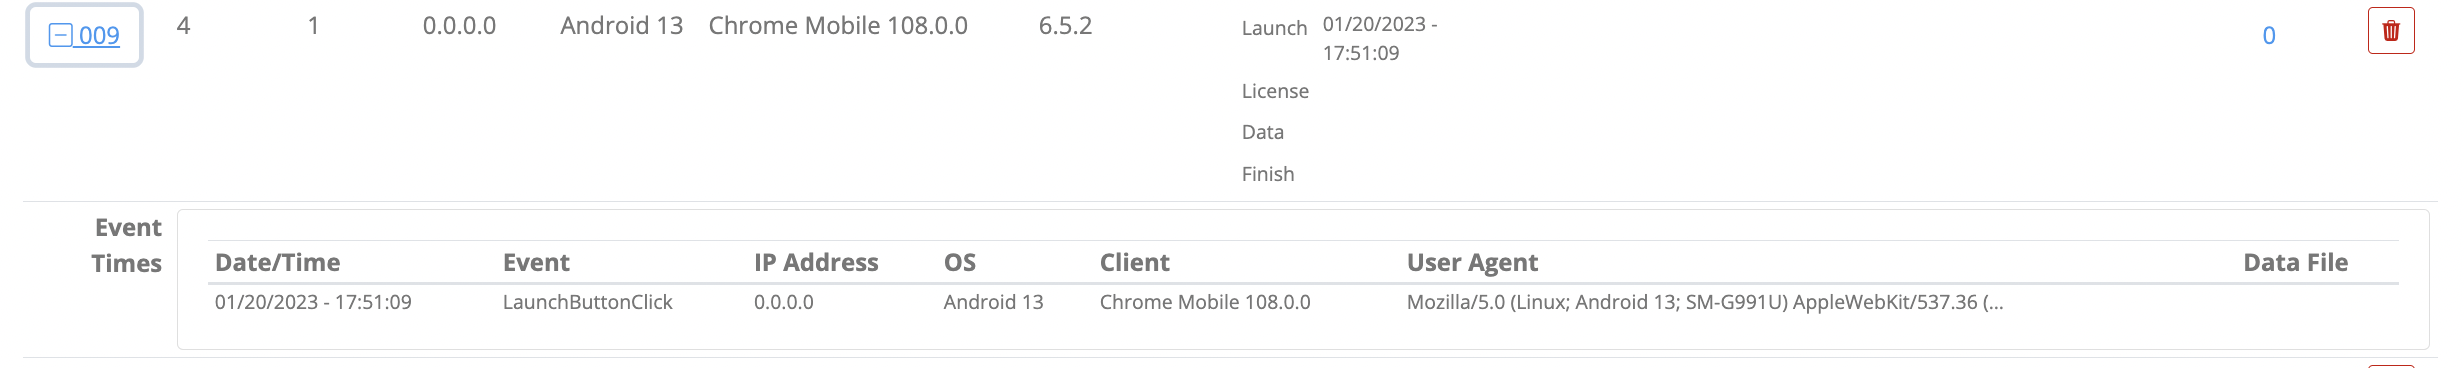
Task: Select the LaunchButtonClick event entry
Action: [588, 302]
